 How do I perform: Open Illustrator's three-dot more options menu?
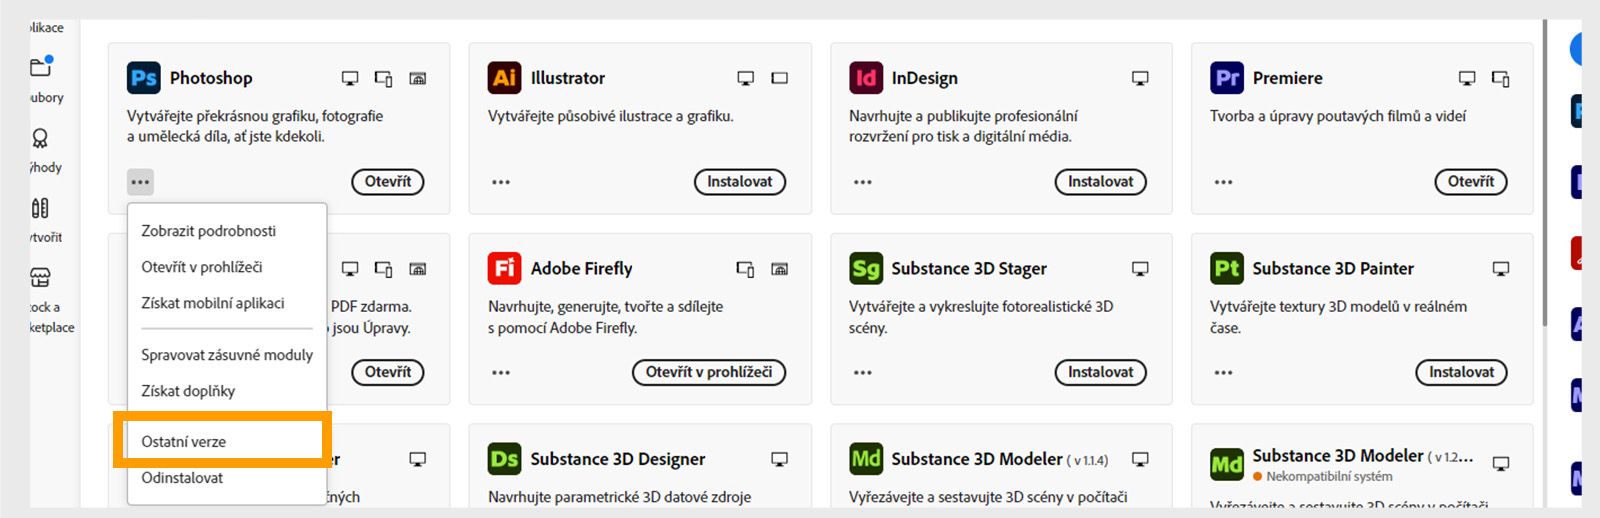click(501, 182)
